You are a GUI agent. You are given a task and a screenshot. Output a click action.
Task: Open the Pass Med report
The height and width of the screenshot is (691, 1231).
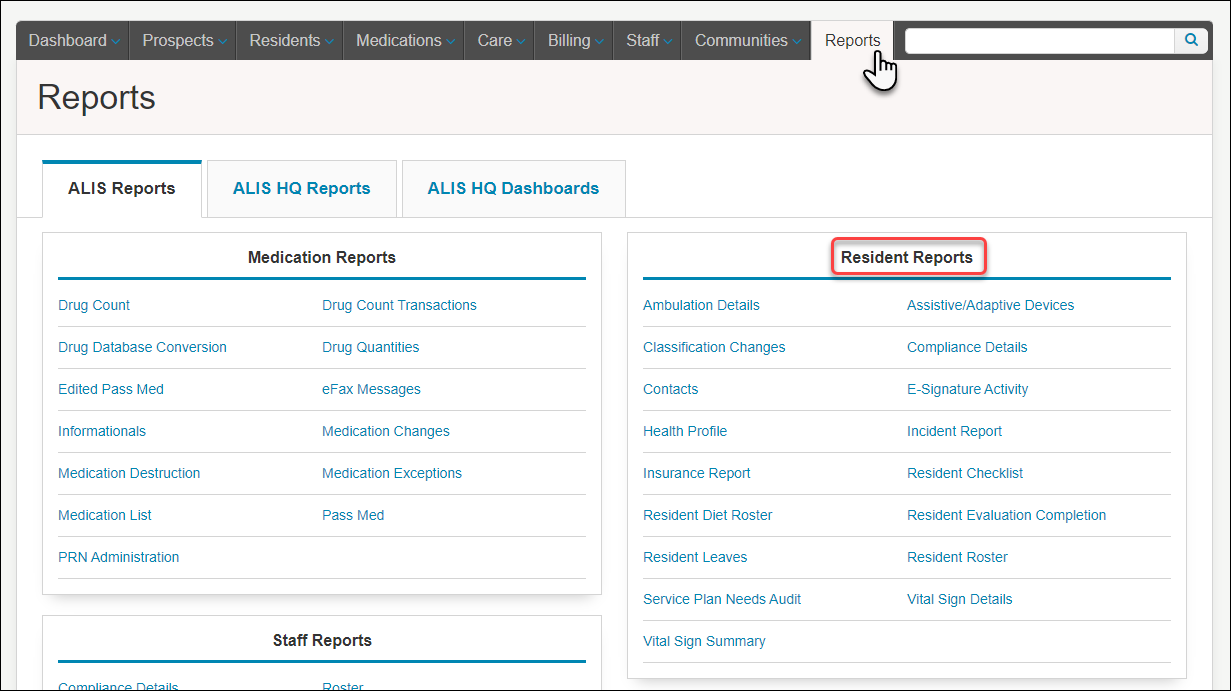353,515
